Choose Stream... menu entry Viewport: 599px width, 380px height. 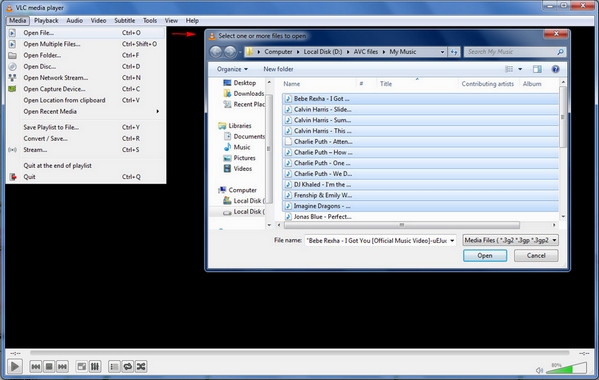[86, 150]
